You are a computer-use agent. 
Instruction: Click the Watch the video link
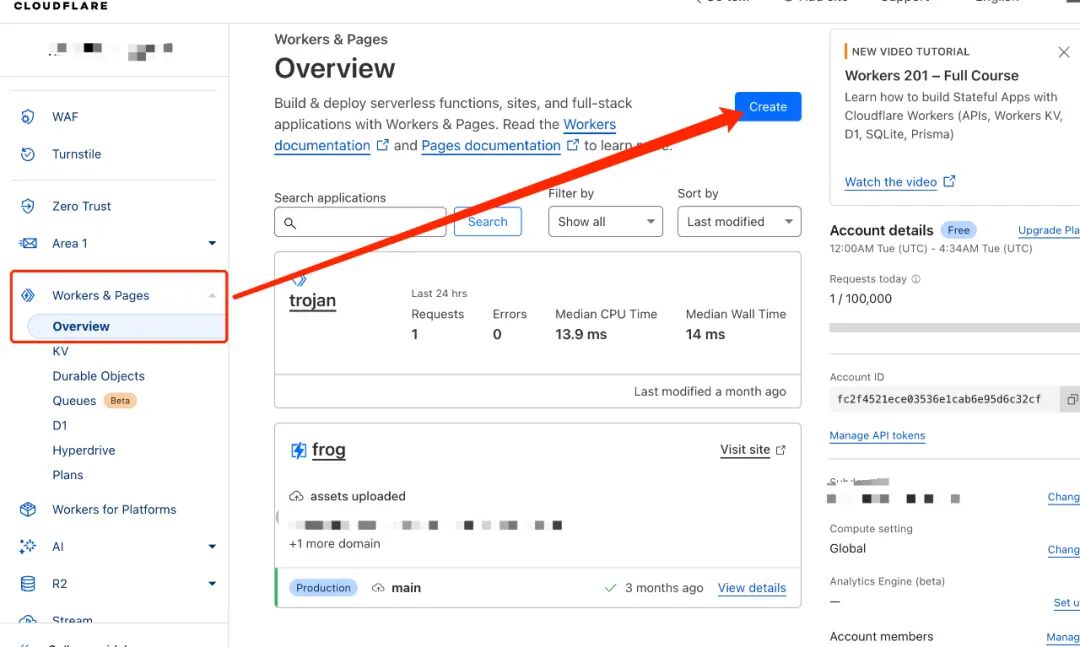click(891, 182)
